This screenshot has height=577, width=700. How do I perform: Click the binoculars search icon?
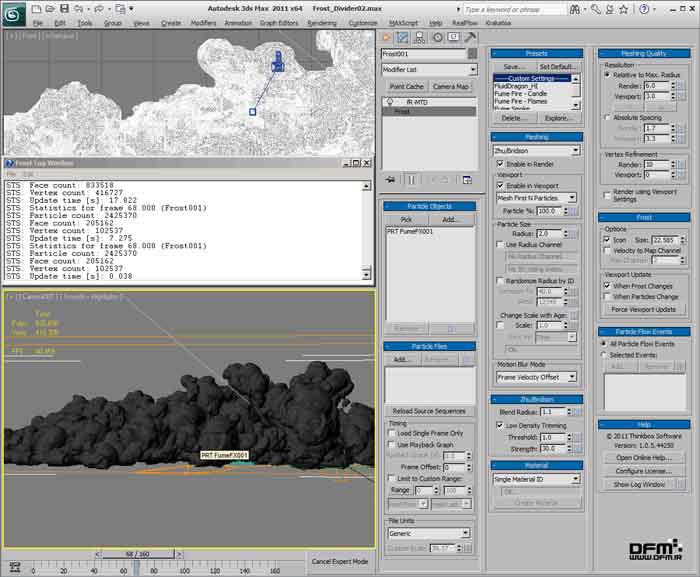[575, 9]
